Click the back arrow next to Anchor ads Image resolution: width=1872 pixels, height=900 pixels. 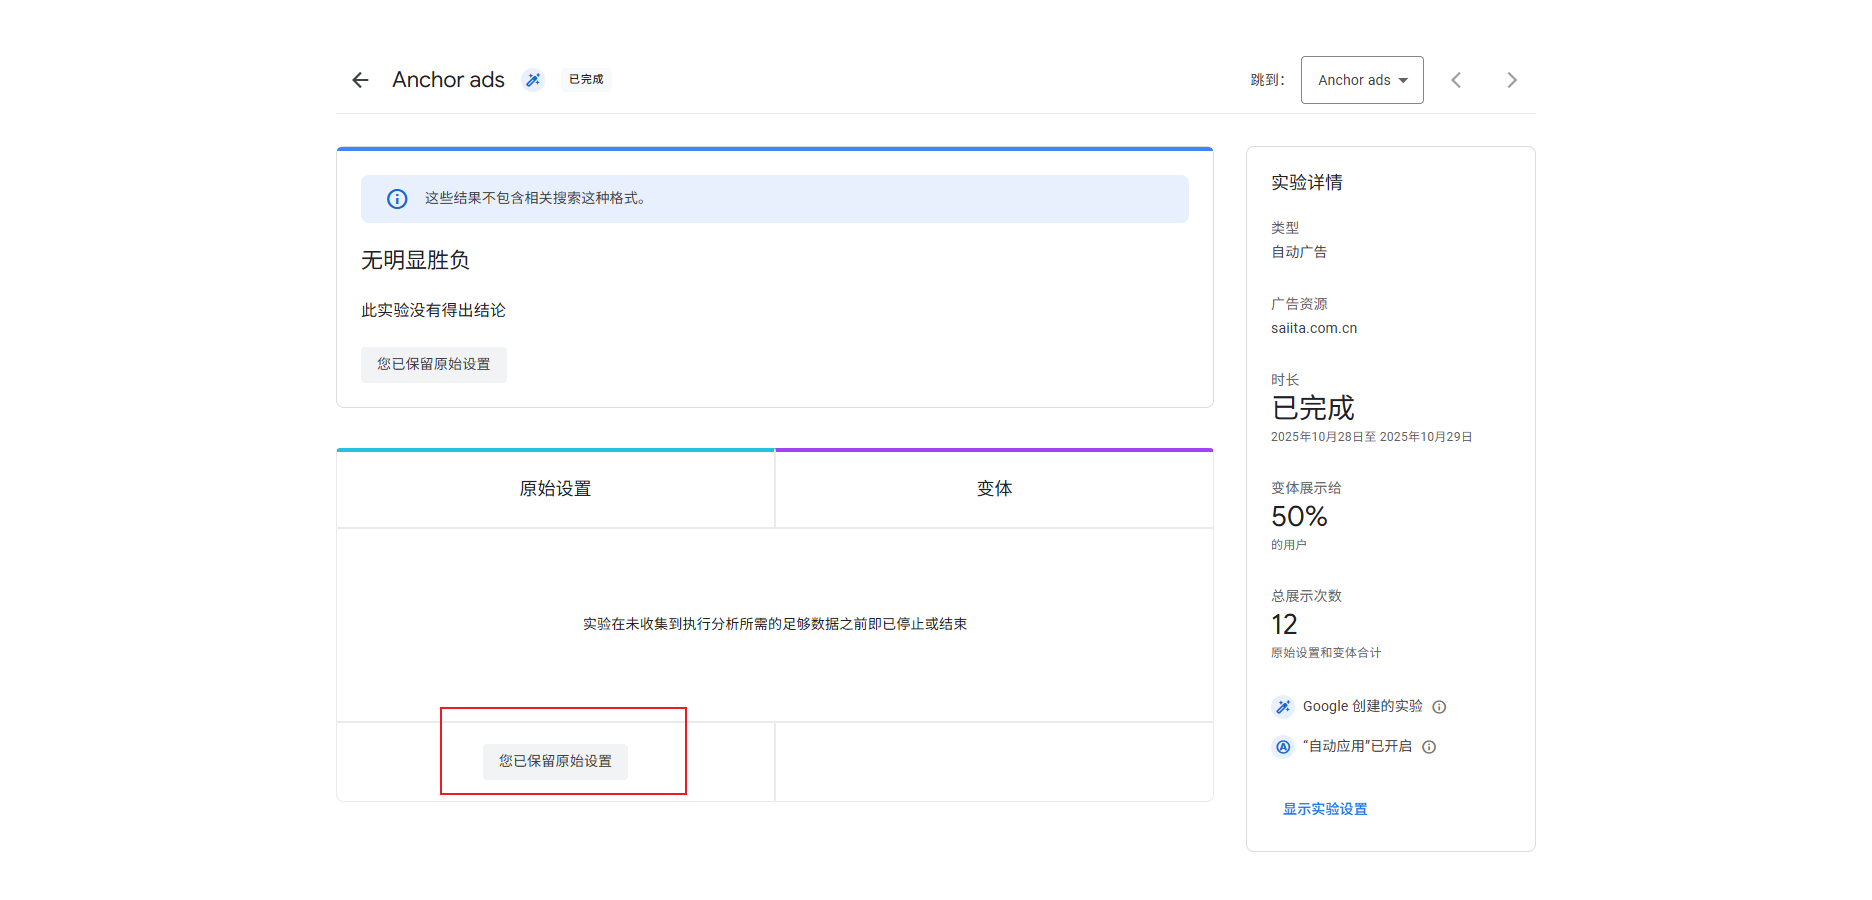359,80
